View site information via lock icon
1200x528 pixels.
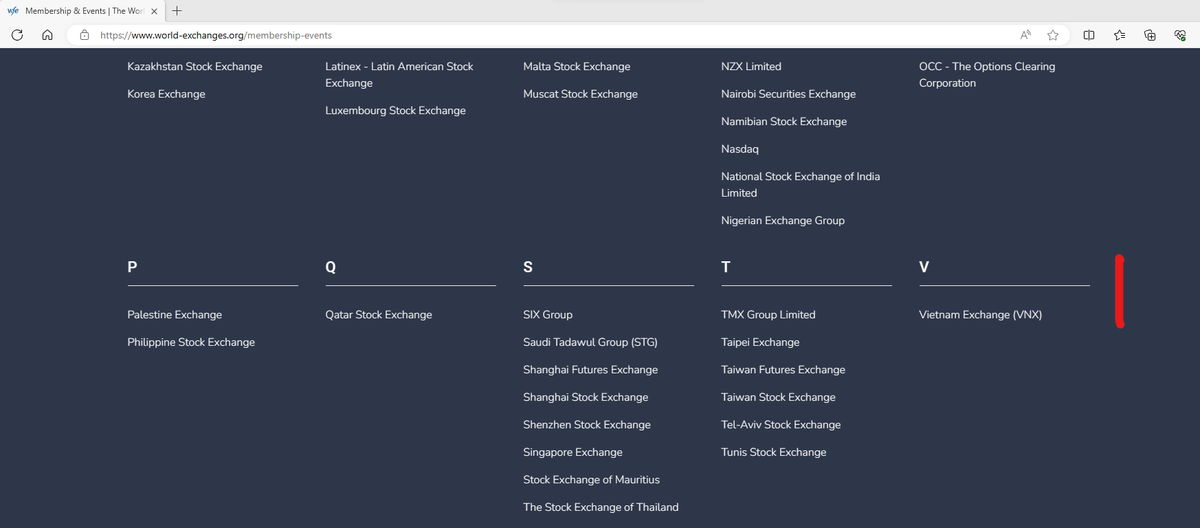[x=85, y=35]
